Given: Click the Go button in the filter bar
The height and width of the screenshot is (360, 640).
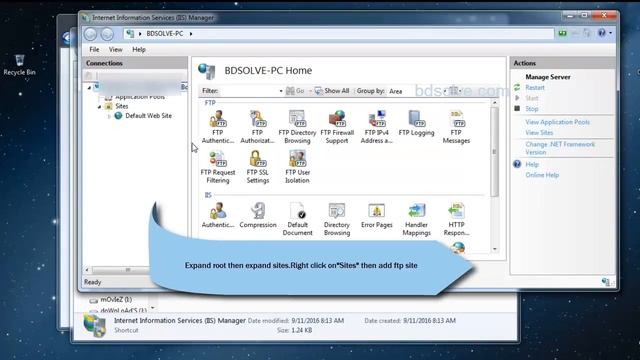Looking at the screenshot, I should (x=296, y=91).
